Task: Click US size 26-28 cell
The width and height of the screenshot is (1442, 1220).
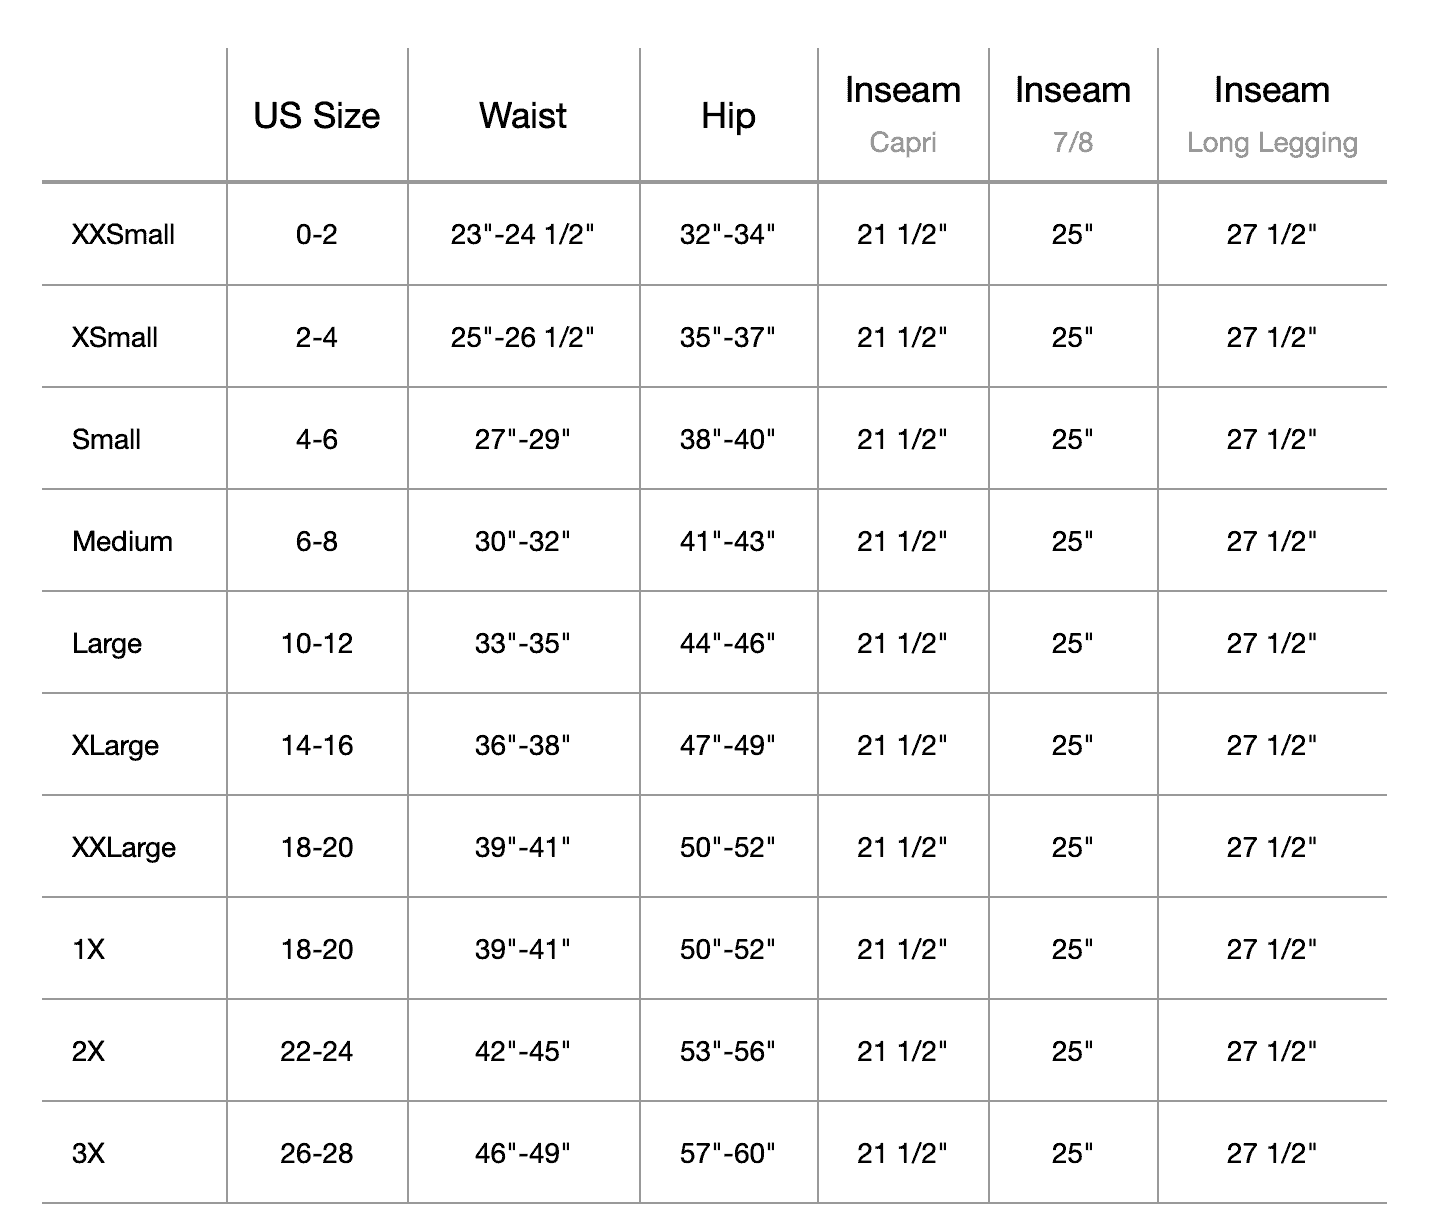Action: click(x=317, y=1153)
